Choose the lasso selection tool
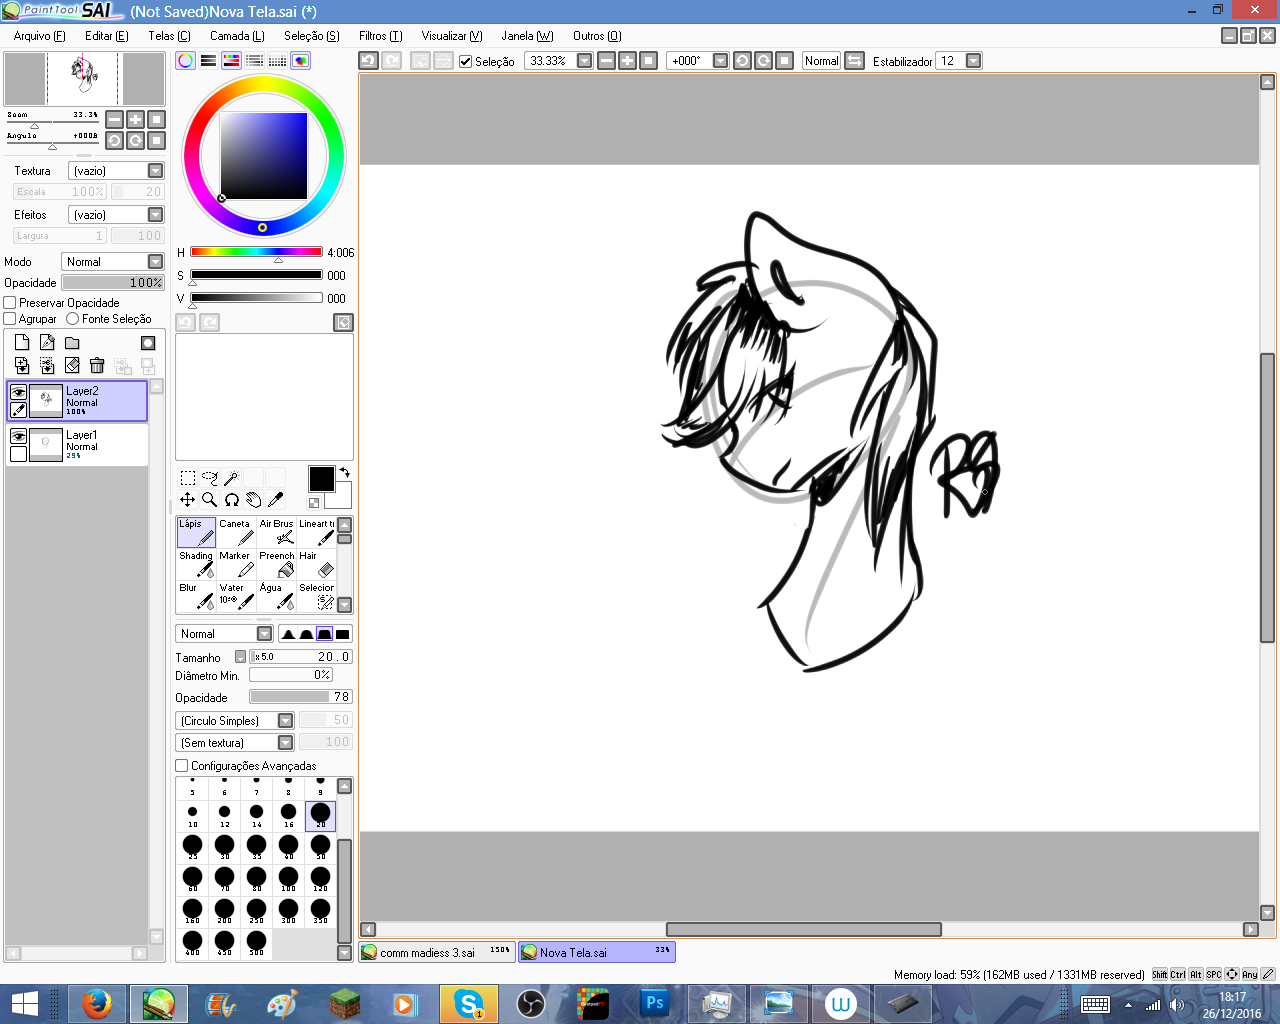 click(x=209, y=478)
